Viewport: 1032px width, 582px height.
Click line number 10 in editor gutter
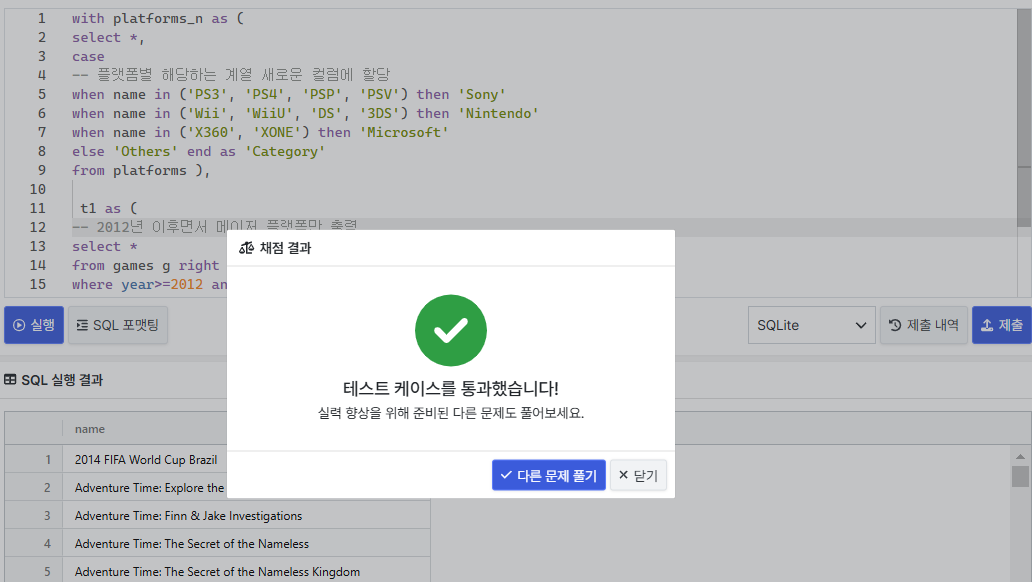pos(38,190)
